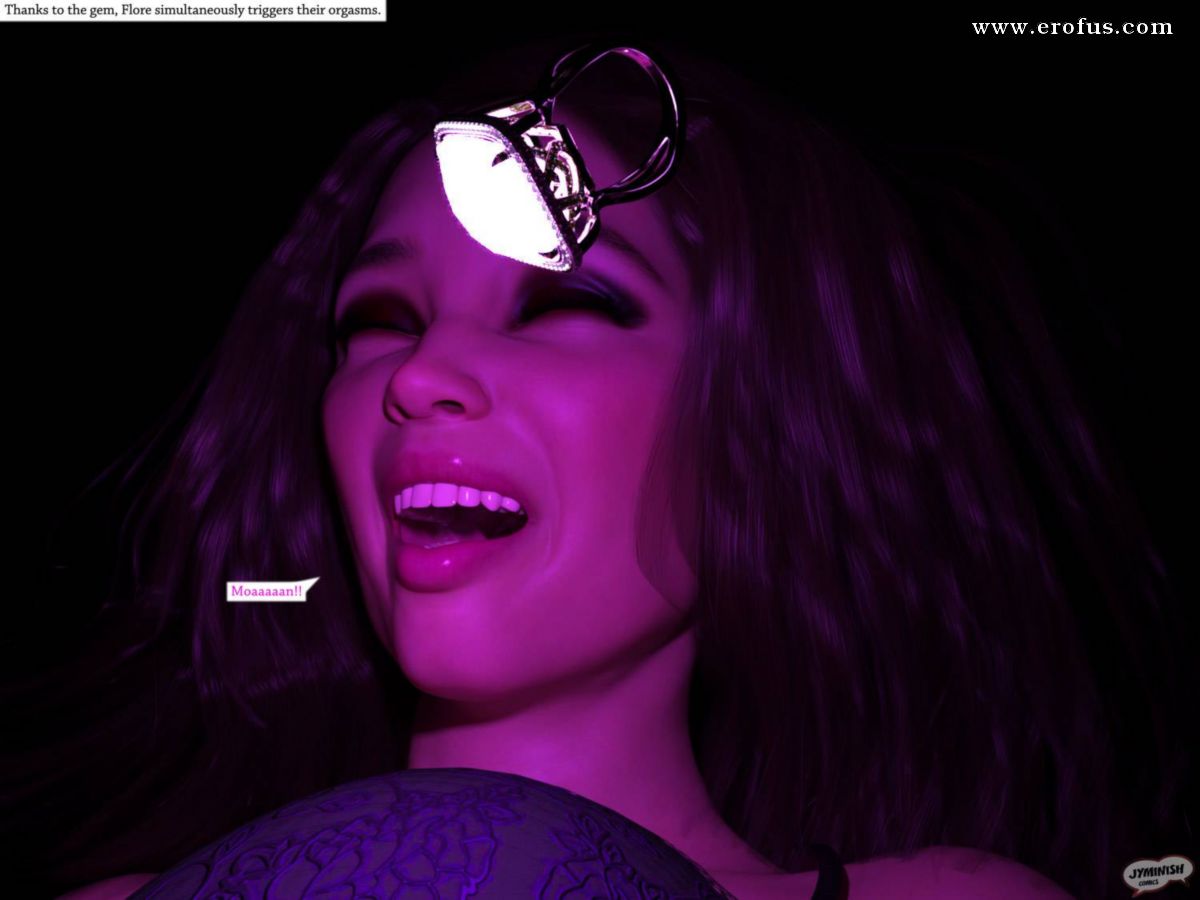
Task: Click the caption starting "Thanks to the gem"
Action: 193,11
